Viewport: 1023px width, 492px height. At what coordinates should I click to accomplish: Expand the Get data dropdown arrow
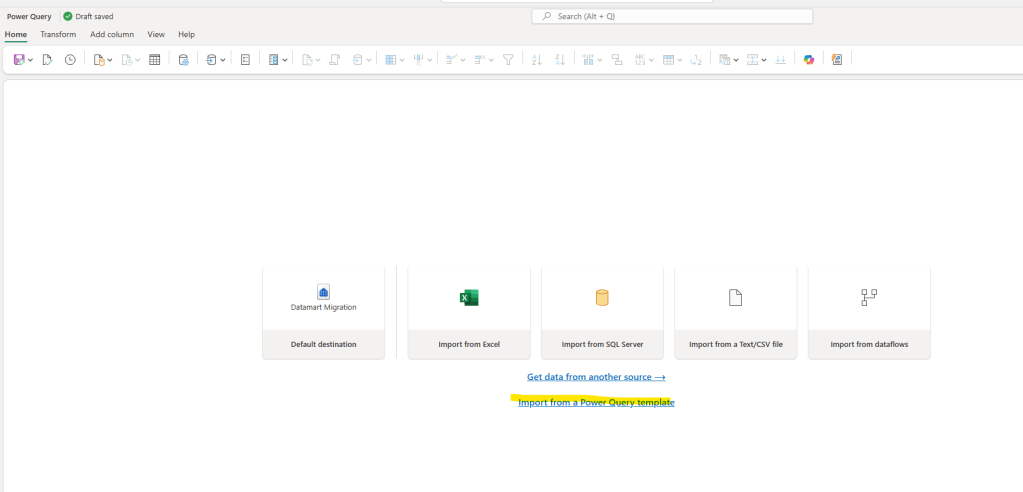[x=110, y=60]
